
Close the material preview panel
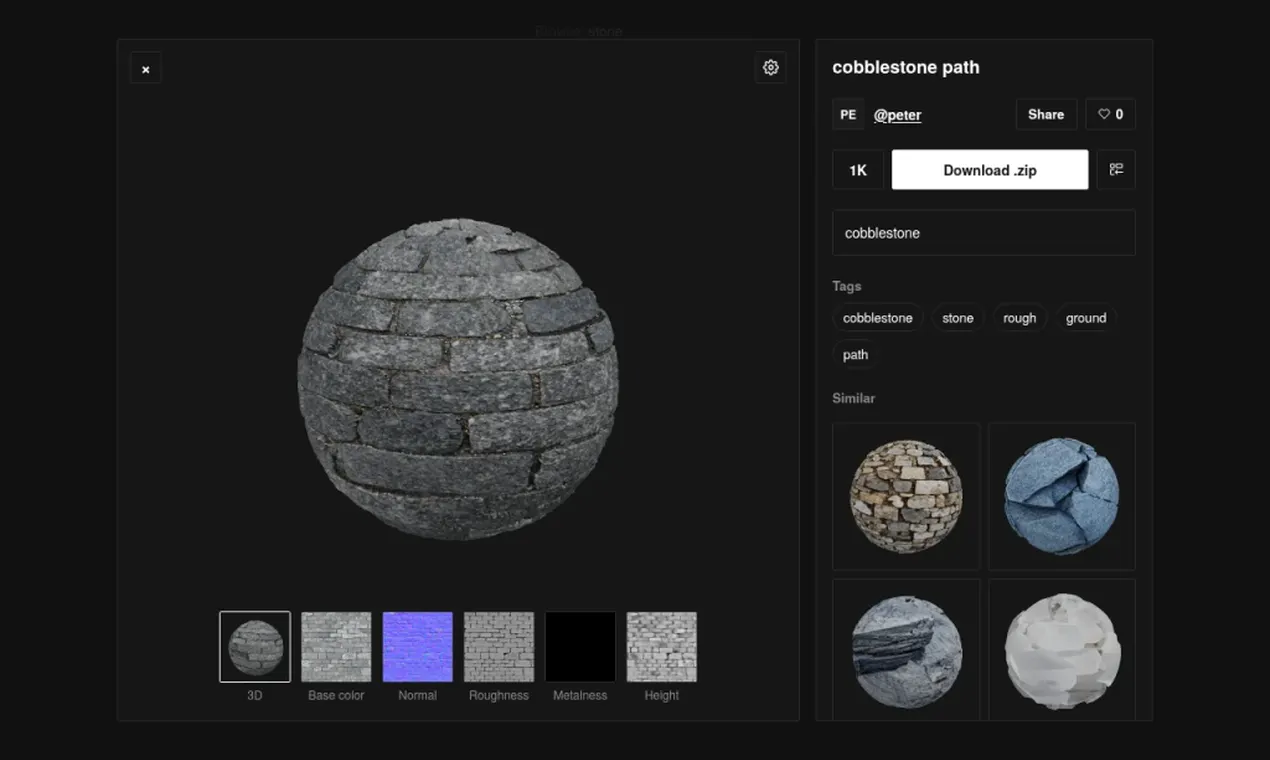coord(146,68)
